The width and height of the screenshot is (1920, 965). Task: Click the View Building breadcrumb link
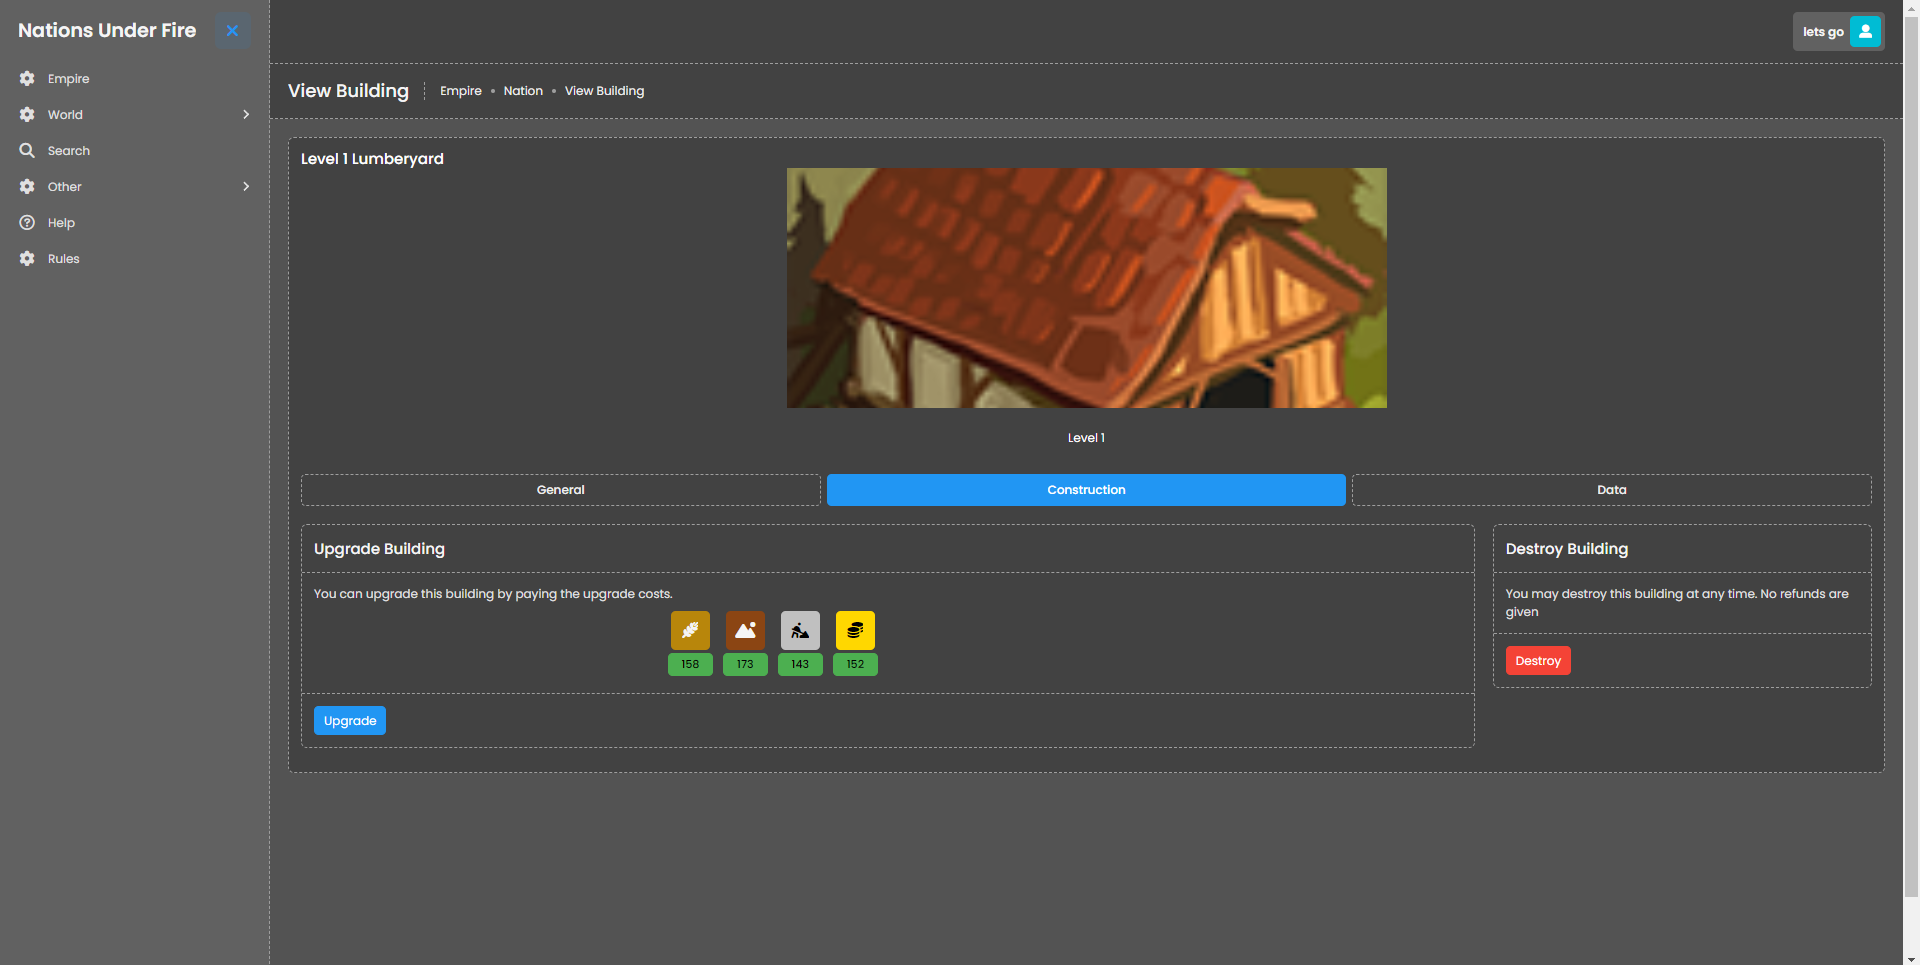point(604,91)
